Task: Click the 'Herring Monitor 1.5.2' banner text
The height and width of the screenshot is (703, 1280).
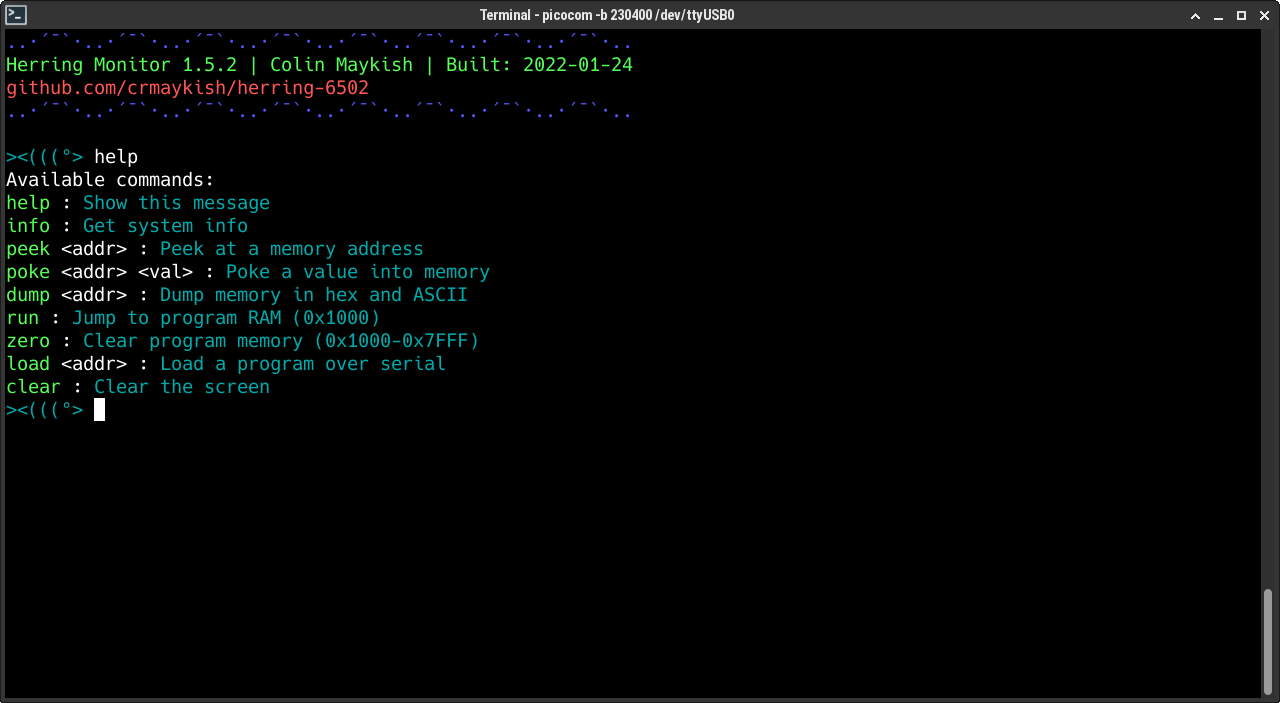Action: tap(122, 65)
